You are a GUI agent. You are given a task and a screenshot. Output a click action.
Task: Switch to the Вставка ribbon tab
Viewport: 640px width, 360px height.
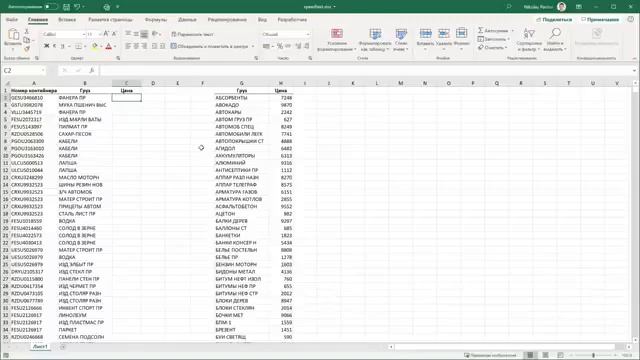pos(67,20)
